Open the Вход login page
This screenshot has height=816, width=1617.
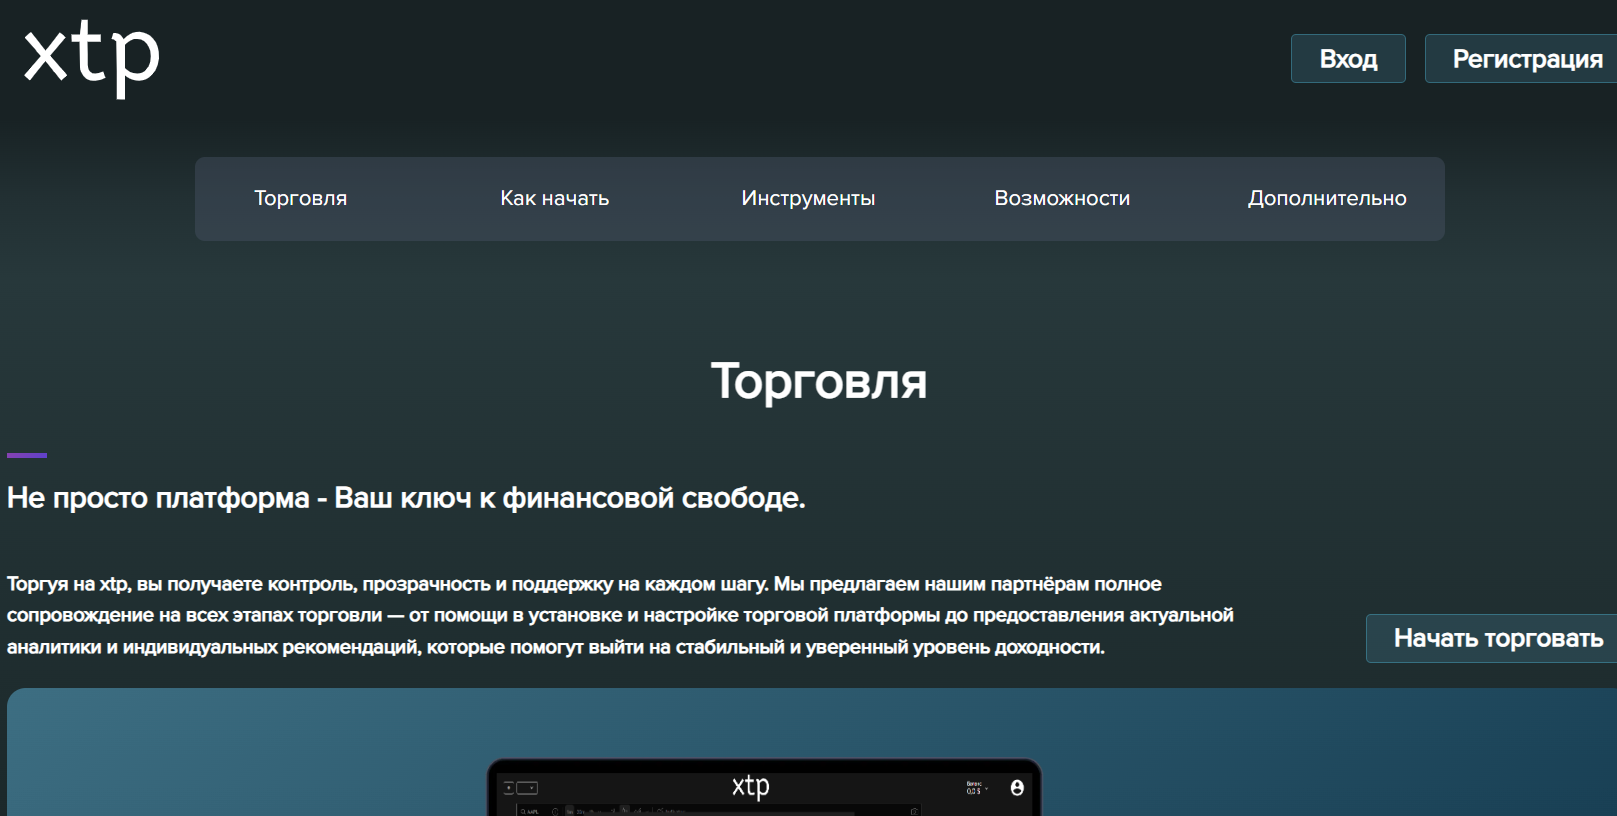tap(1347, 59)
